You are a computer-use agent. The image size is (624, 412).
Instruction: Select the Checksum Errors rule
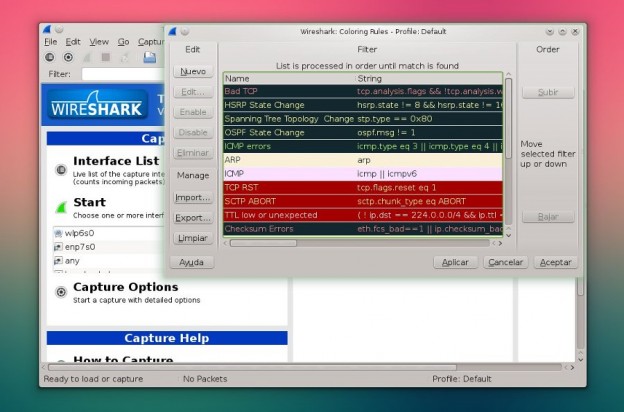pos(363,229)
